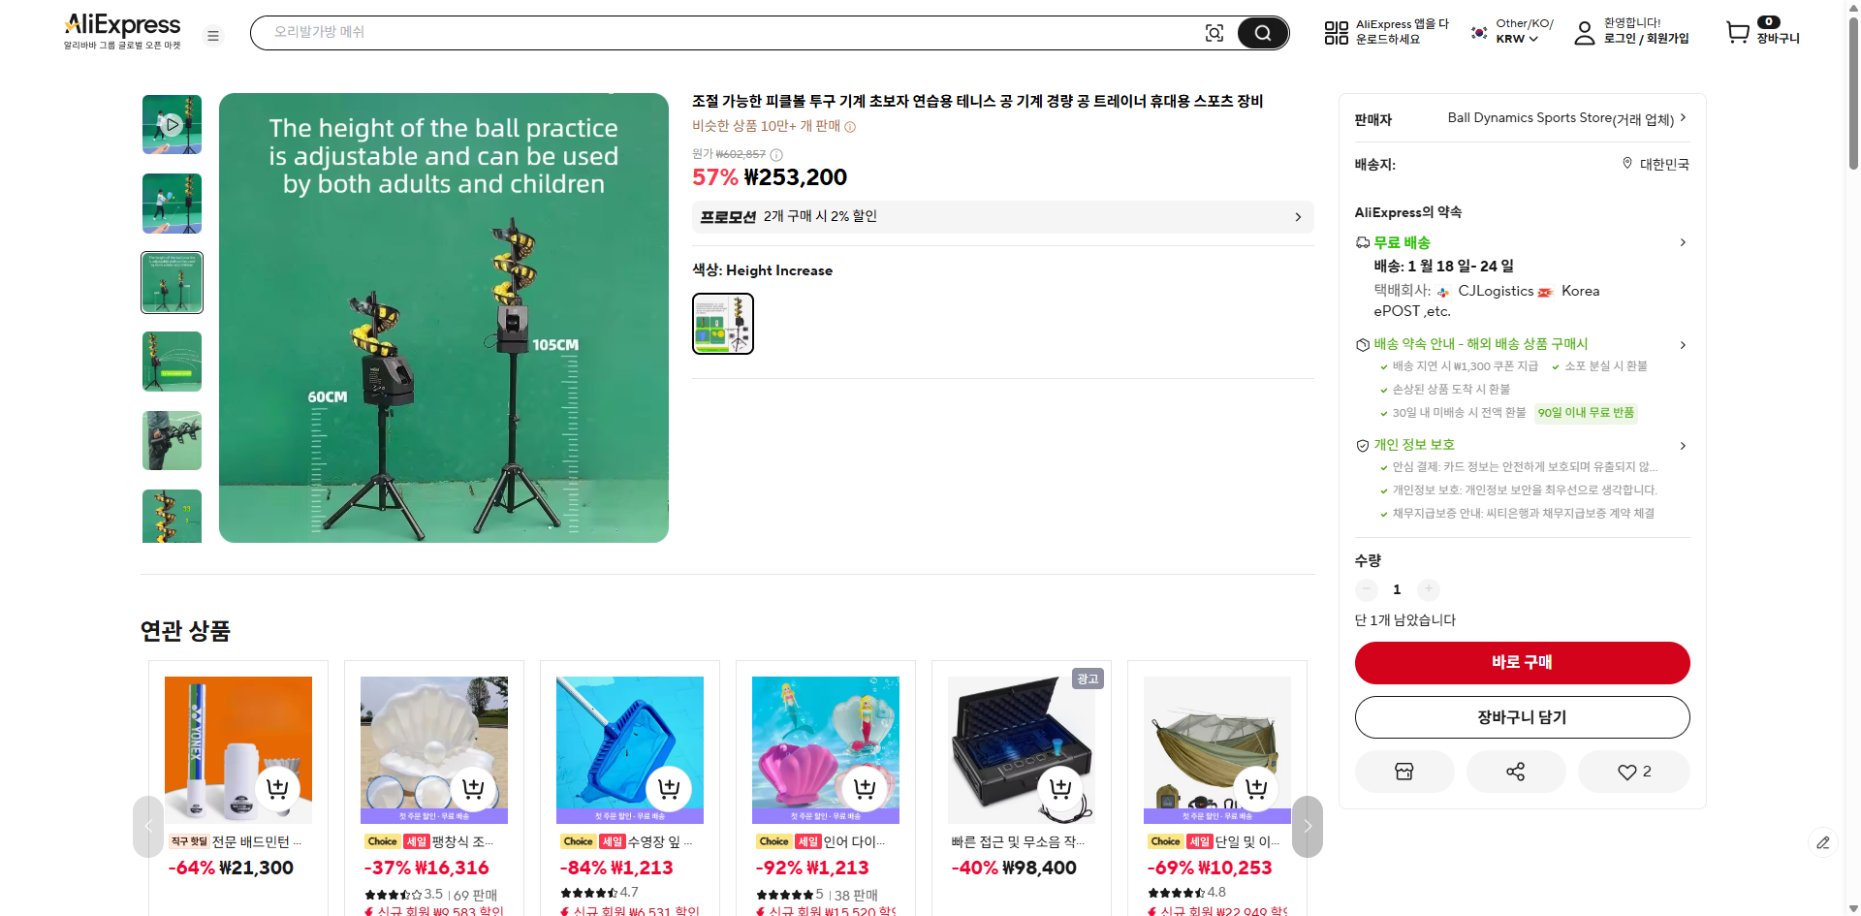The width and height of the screenshot is (1861, 916).
Task: Expand free shipping details
Action: click(1682, 242)
